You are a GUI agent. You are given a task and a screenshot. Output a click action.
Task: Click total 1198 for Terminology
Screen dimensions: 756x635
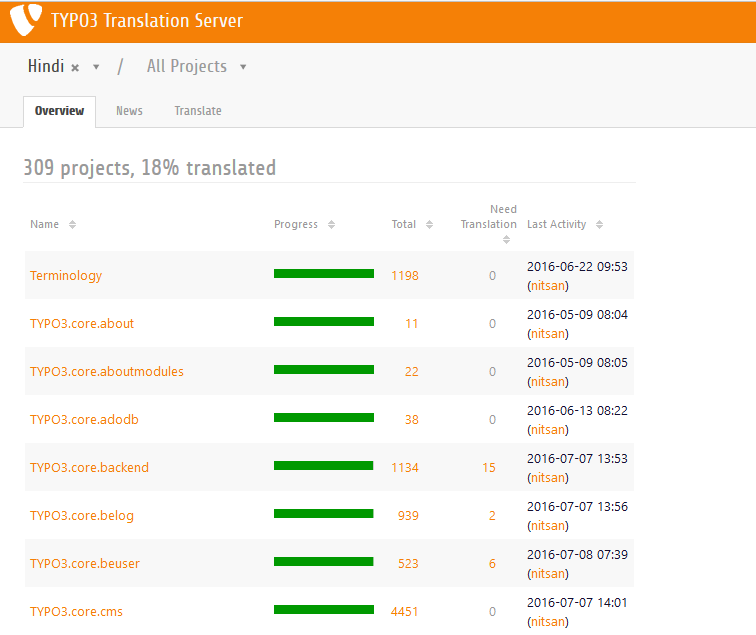pyautogui.click(x=405, y=276)
